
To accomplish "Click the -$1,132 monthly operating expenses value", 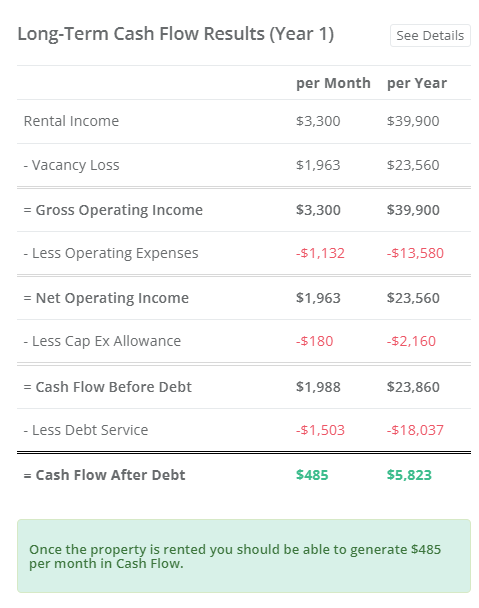I will pyautogui.click(x=320, y=254).
